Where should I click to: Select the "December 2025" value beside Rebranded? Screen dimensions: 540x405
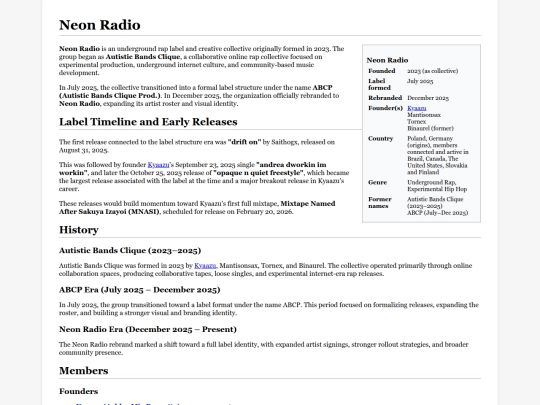click(428, 98)
